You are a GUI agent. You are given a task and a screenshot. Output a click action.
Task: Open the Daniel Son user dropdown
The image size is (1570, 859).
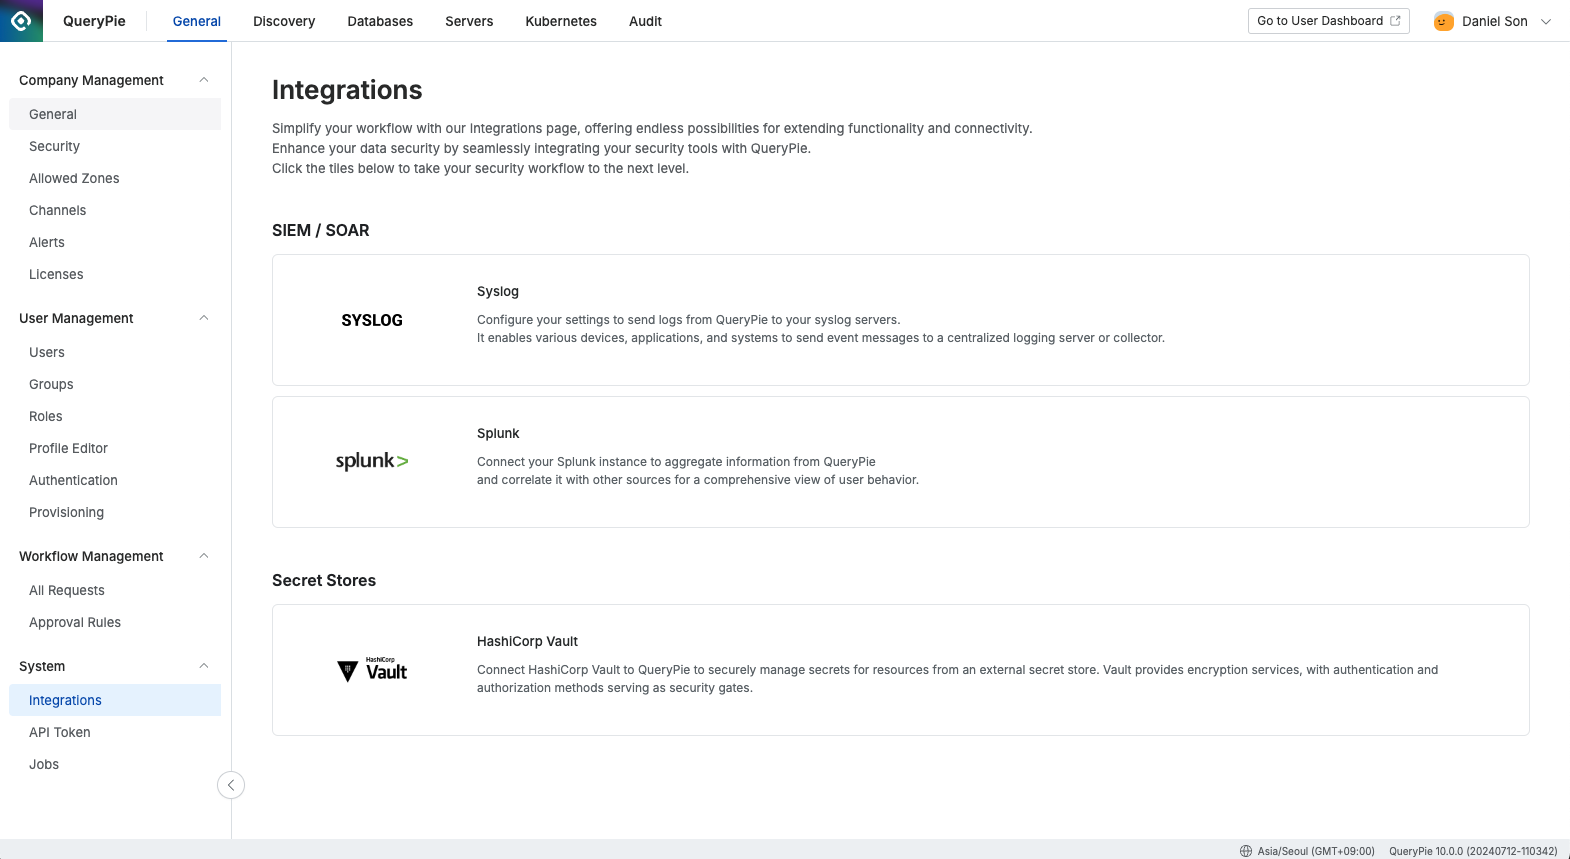point(1545,21)
